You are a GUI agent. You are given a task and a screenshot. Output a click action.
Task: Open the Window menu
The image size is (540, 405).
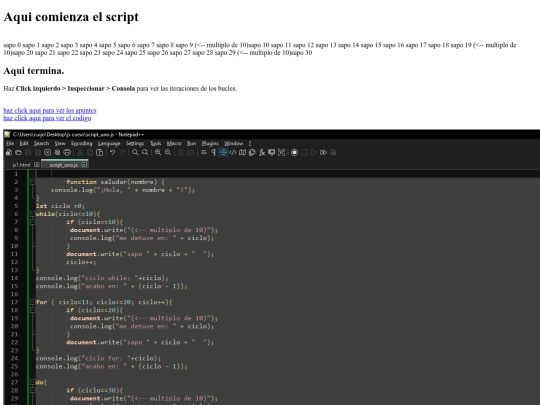click(233, 143)
